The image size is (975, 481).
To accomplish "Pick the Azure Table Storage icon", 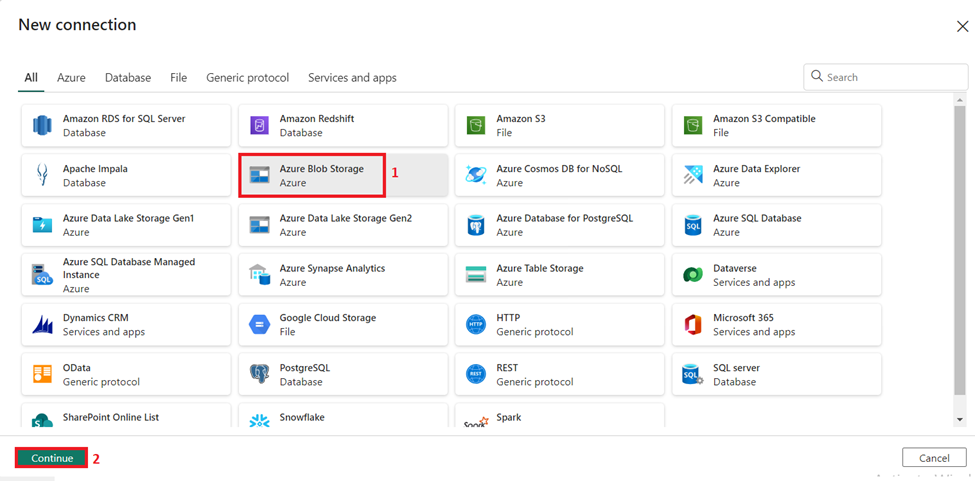I will pos(476,275).
